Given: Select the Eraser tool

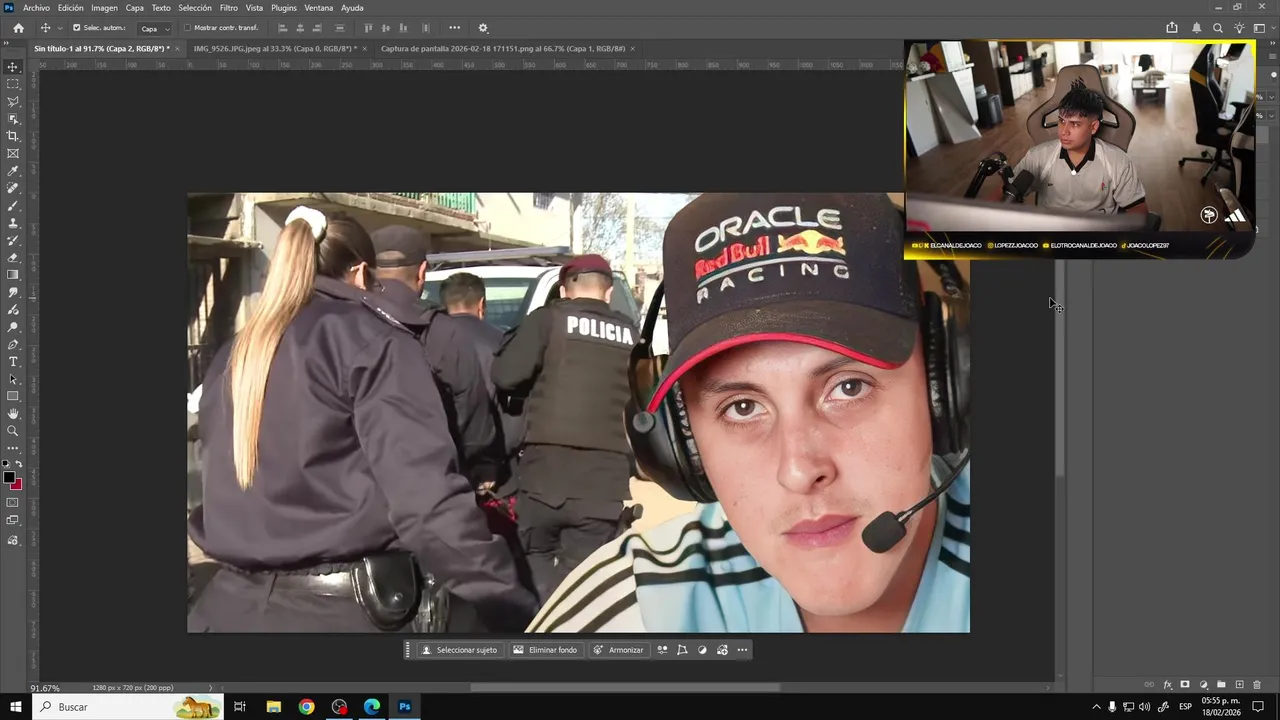Looking at the screenshot, I should [13, 257].
